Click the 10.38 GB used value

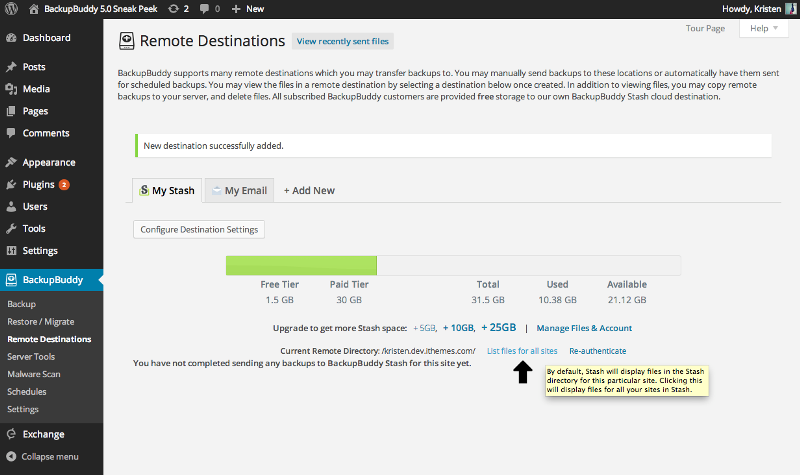558,300
